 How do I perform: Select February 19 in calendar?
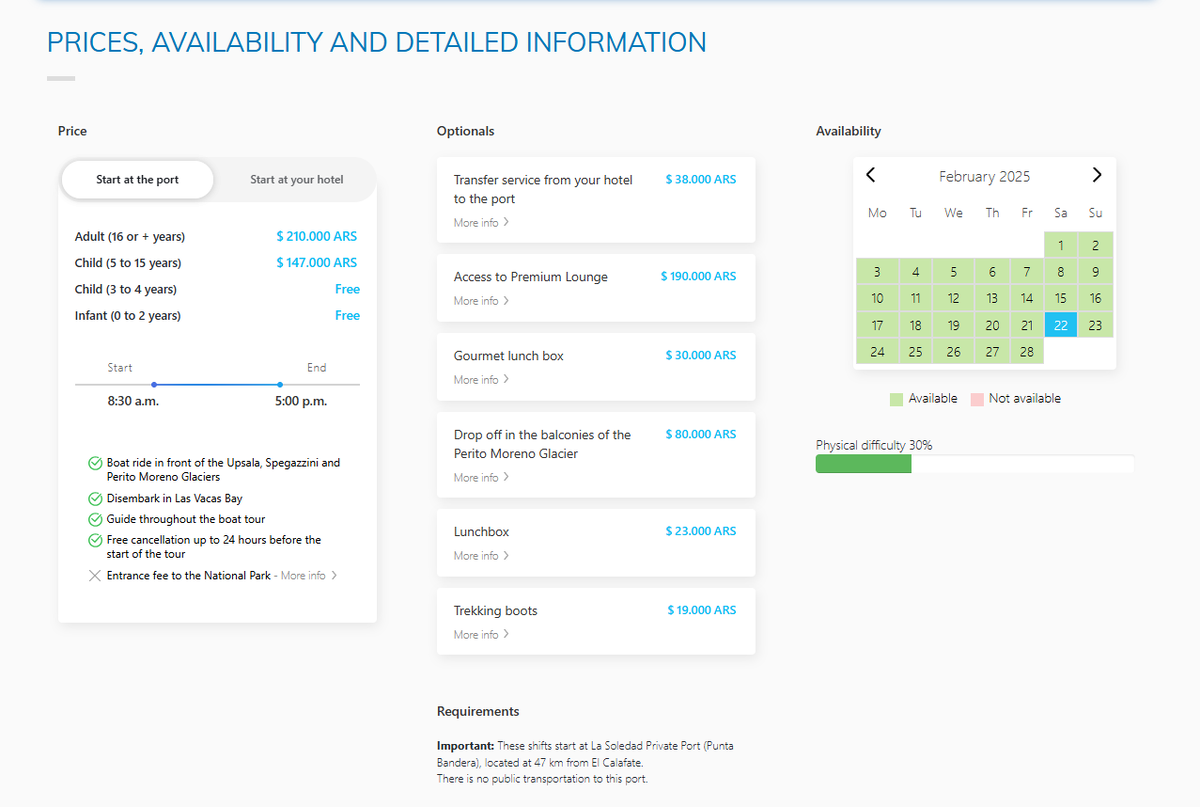[x=953, y=325]
